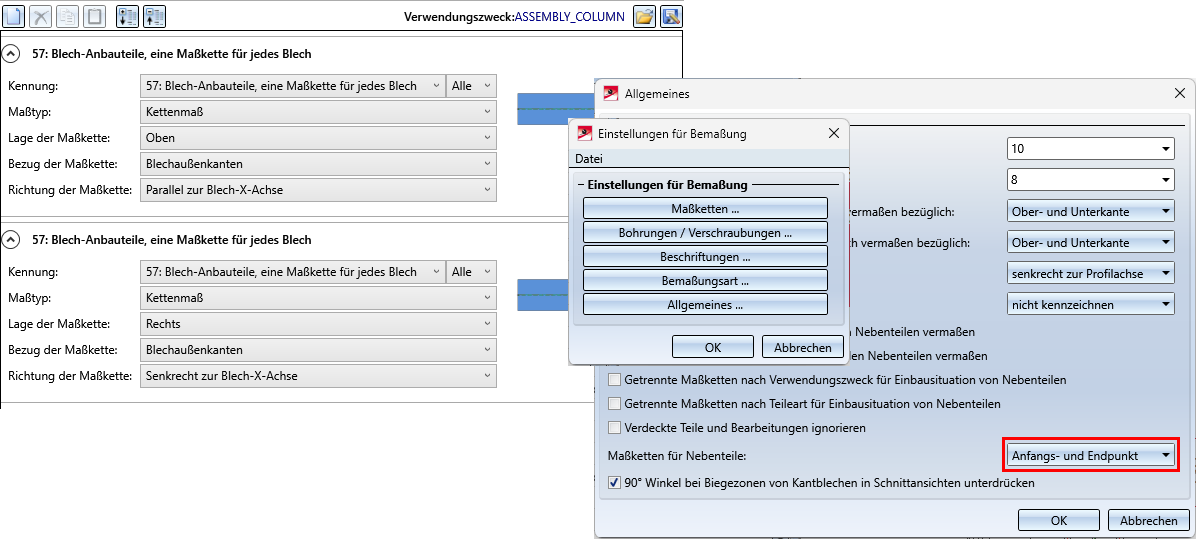Open the first section's Maßtyp Kettenmaß dropdown
Screen dimensions: 1196x539
pos(318,112)
